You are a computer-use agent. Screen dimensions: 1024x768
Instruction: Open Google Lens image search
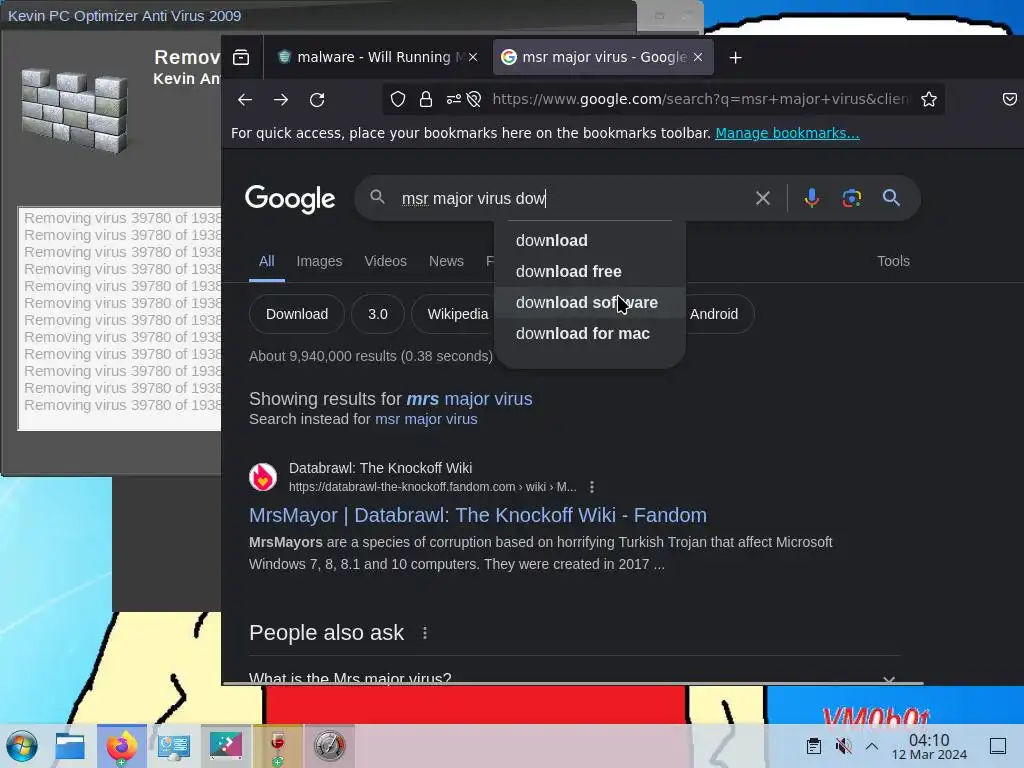tap(852, 198)
